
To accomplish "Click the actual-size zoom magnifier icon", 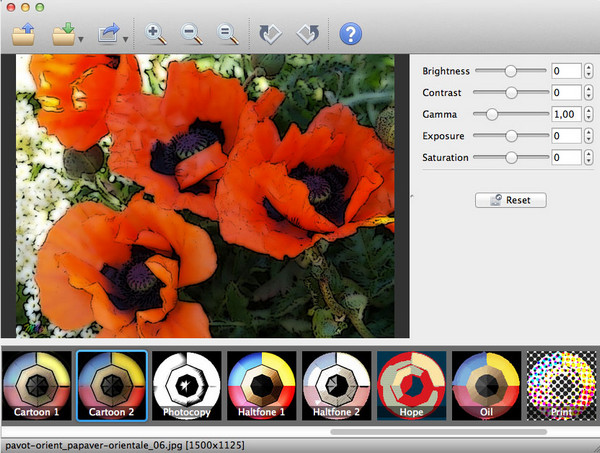I will 228,35.
